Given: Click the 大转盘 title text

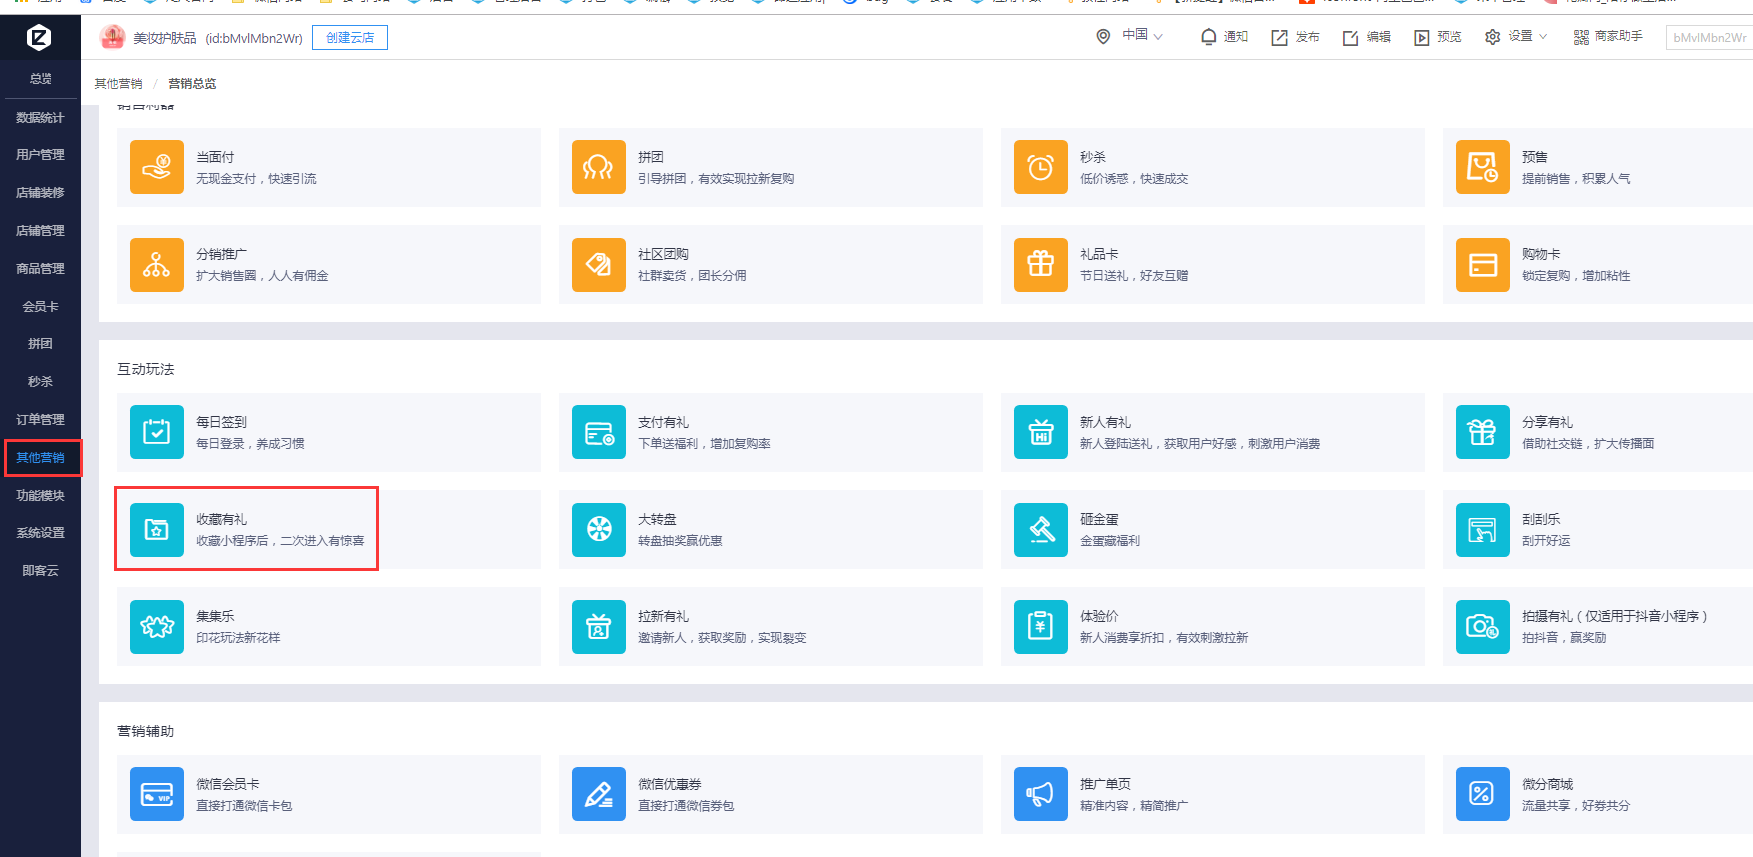Looking at the screenshot, I should point(657,520).
